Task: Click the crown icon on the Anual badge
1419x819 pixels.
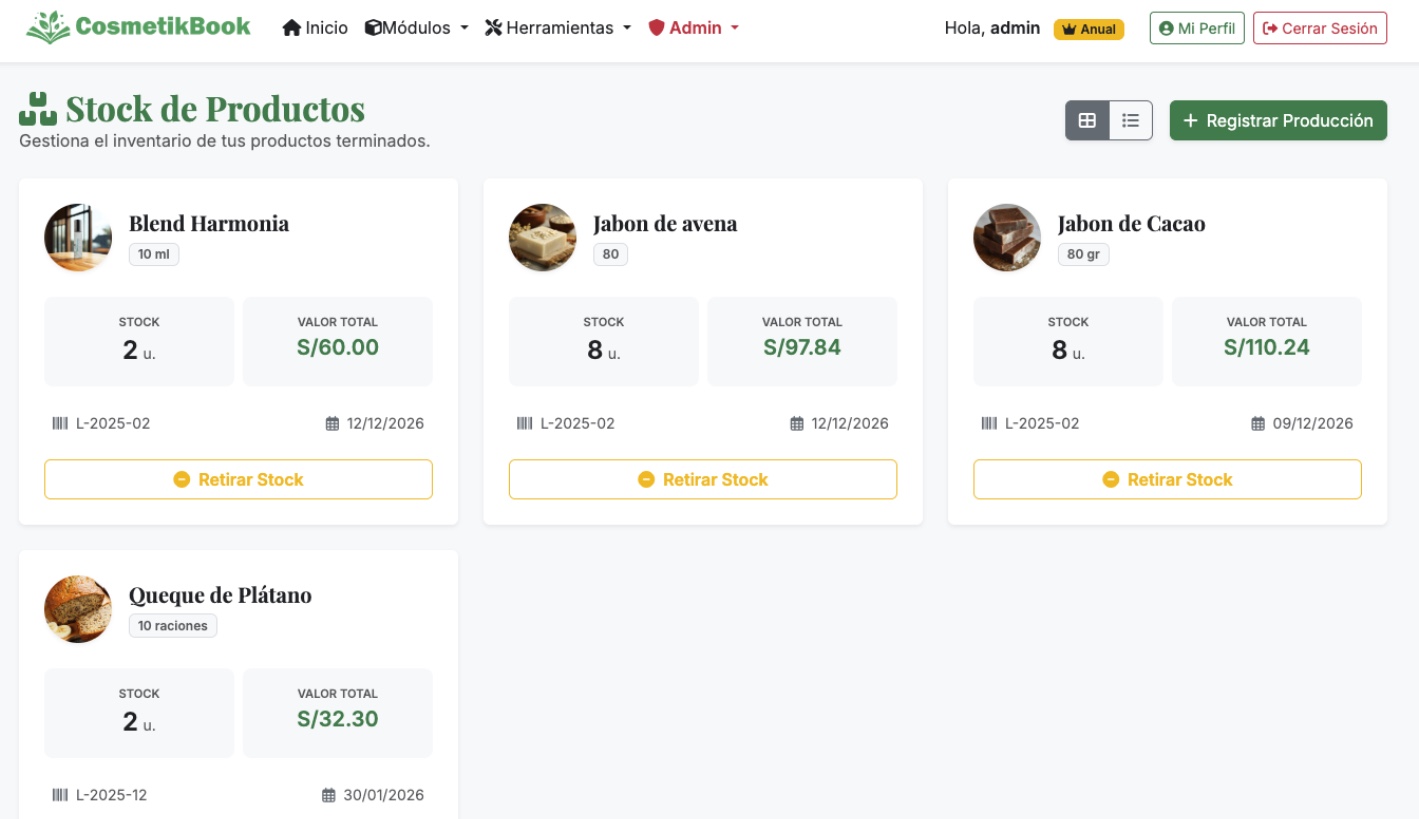Action: (x=1069, y=29)
